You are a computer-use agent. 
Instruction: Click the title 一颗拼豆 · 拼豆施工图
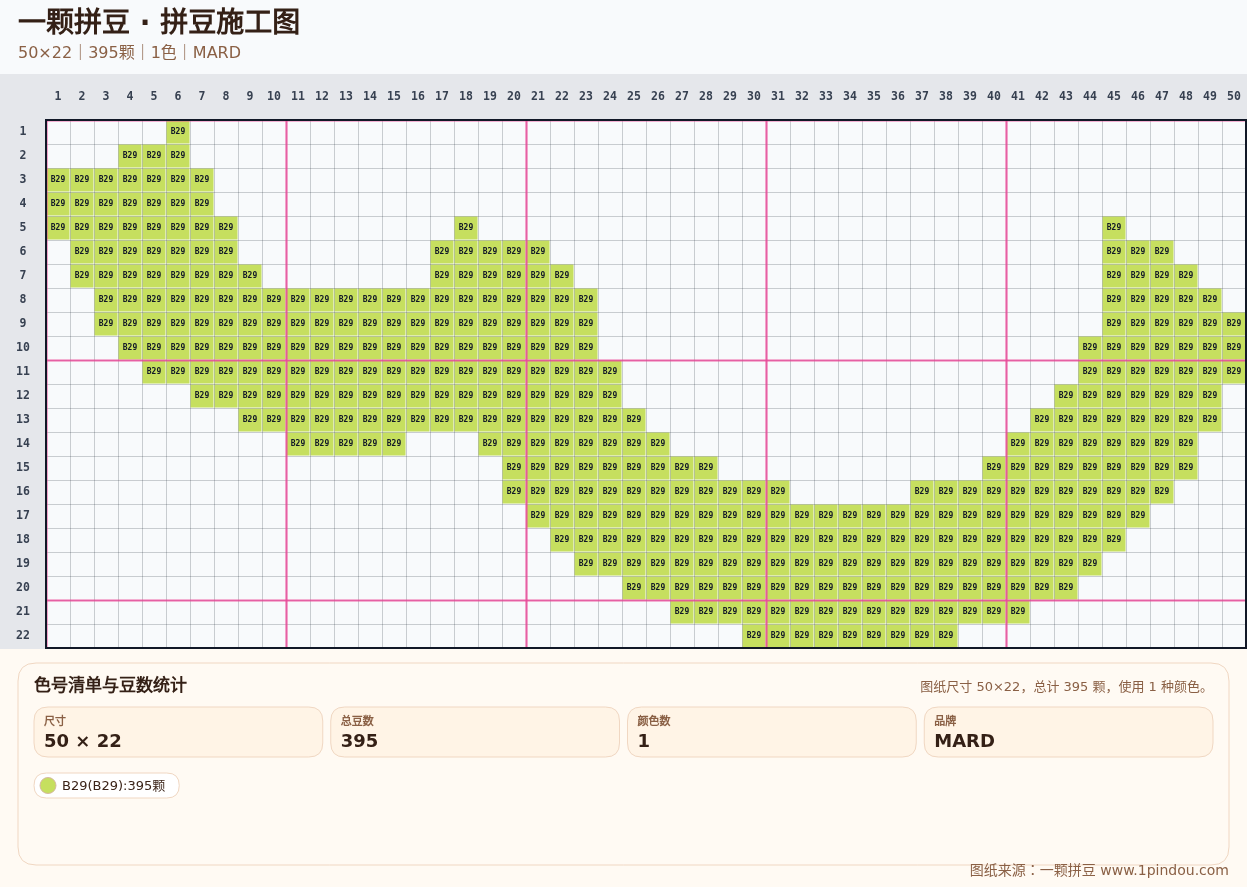tap(159, 22)
